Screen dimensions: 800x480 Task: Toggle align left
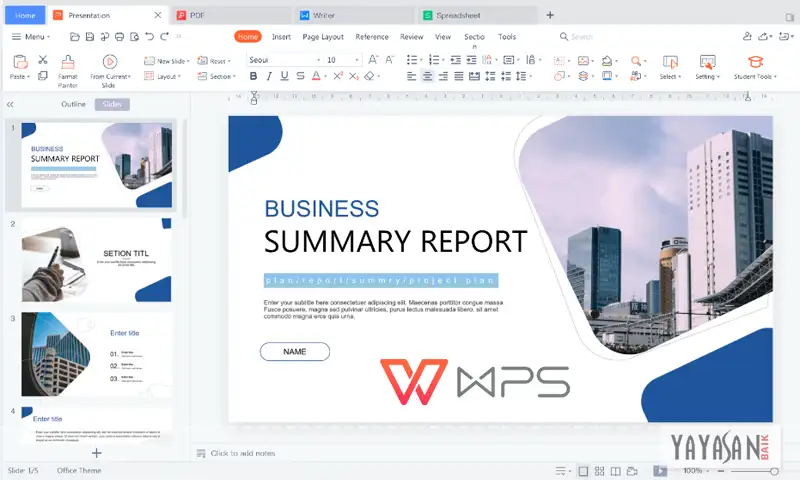(412, 76)
